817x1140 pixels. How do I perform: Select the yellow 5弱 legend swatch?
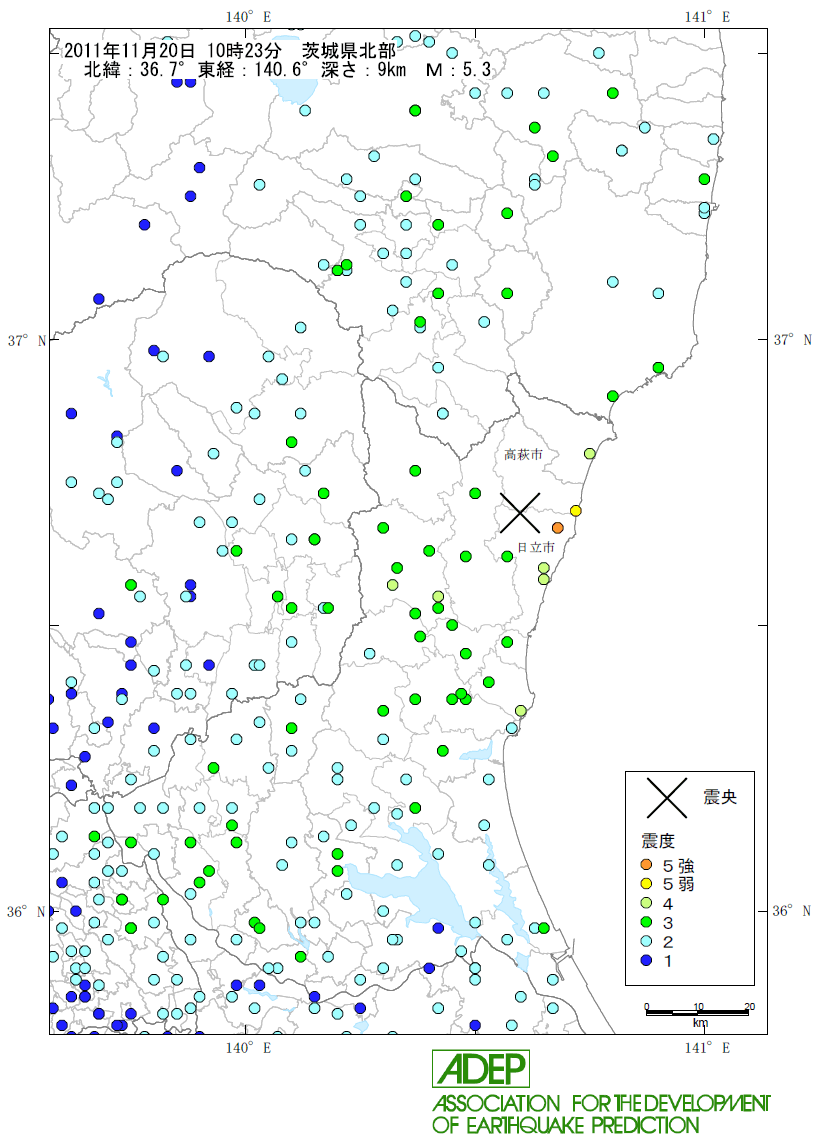click(646, 884)
